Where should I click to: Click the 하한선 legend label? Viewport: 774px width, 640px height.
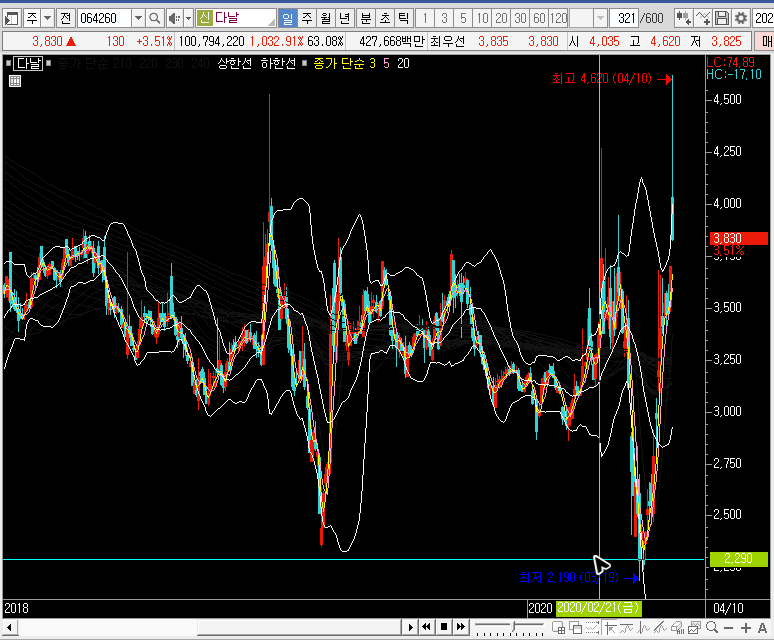coord(278,63)
